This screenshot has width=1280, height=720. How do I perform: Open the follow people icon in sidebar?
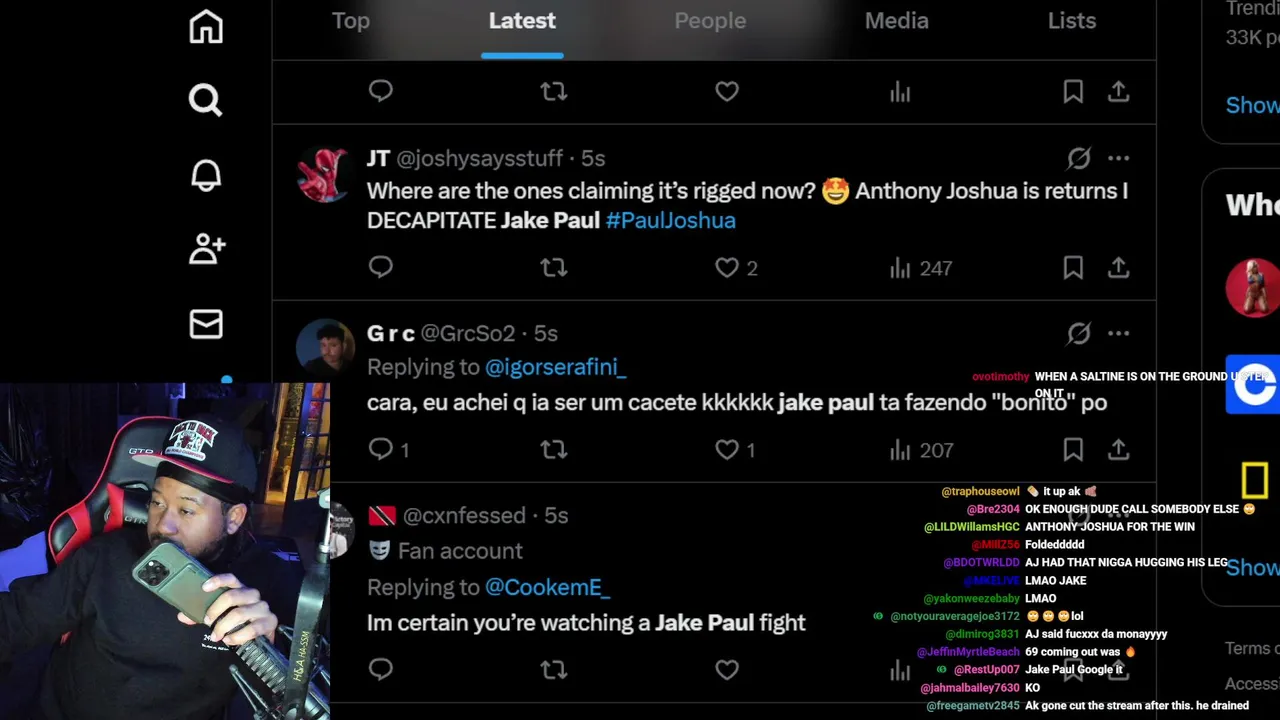click(207, 249)
